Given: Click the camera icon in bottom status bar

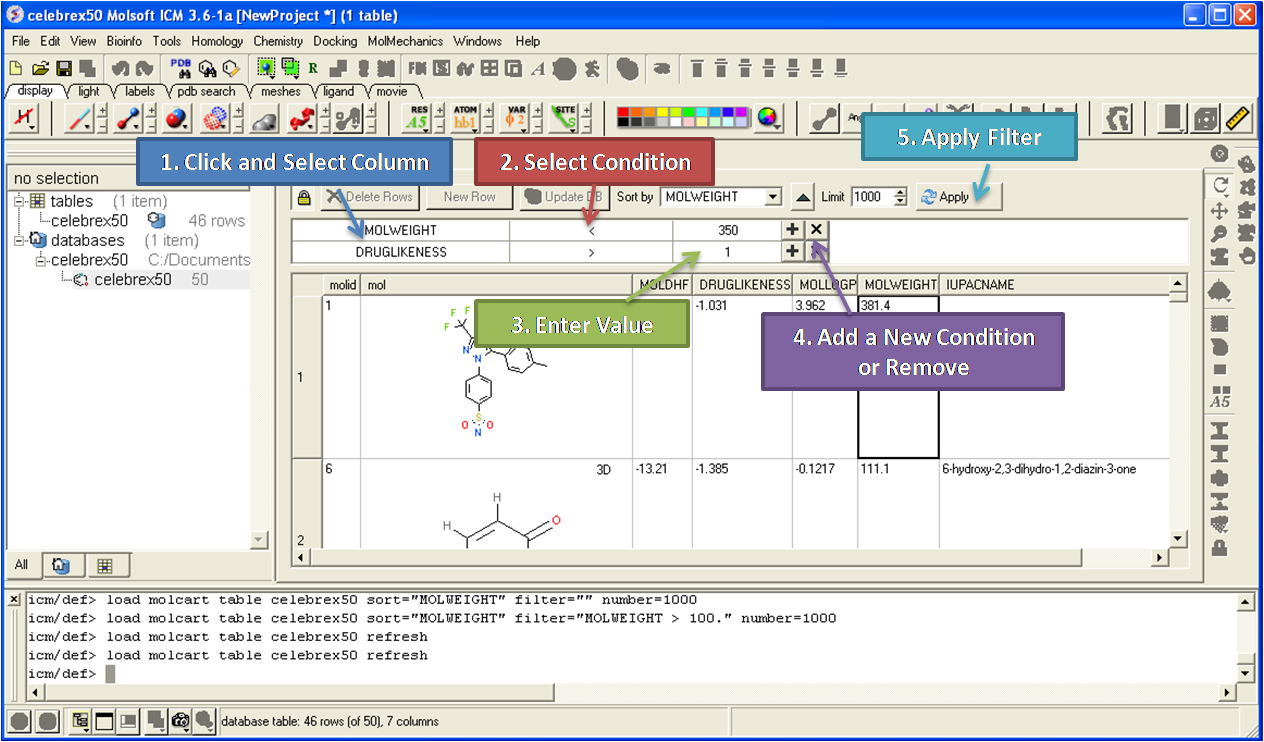Looking at the screenshot, I should [180, 720].
